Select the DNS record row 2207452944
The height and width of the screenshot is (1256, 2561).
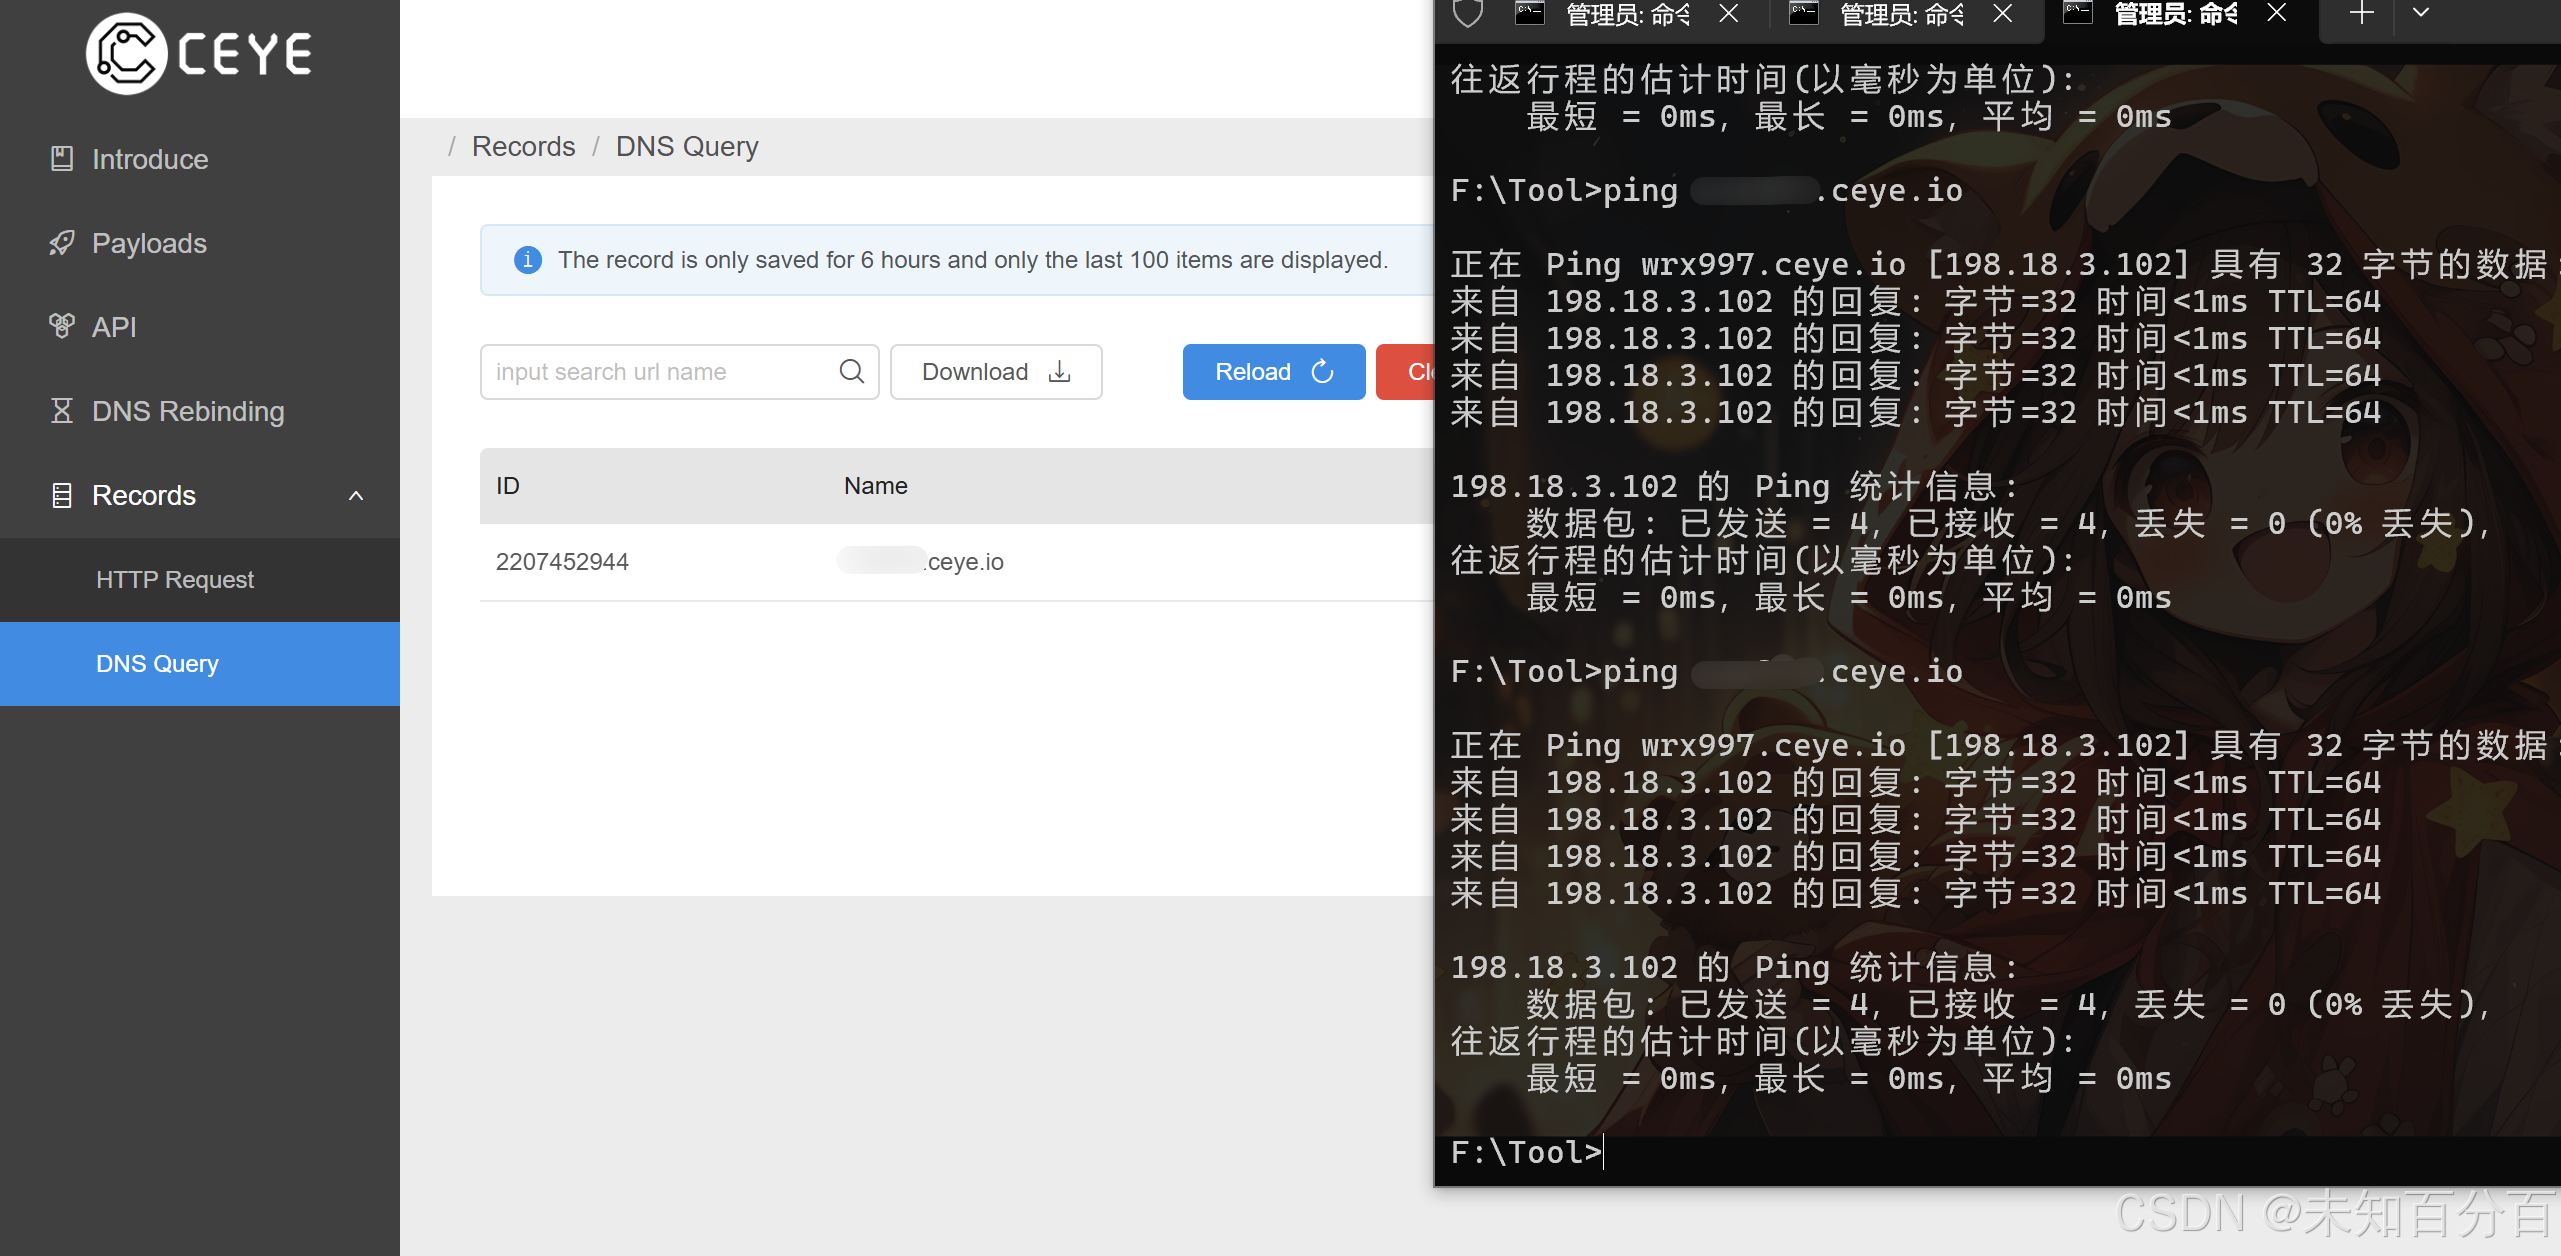click(562, 561)
